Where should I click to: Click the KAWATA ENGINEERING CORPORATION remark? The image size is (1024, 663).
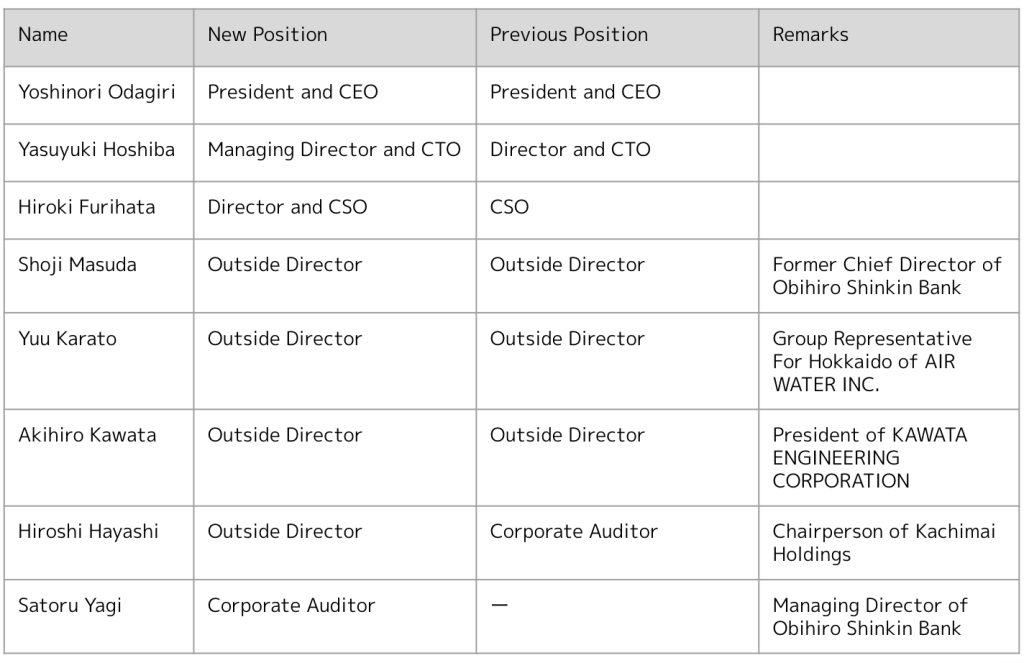coord(889,457)
